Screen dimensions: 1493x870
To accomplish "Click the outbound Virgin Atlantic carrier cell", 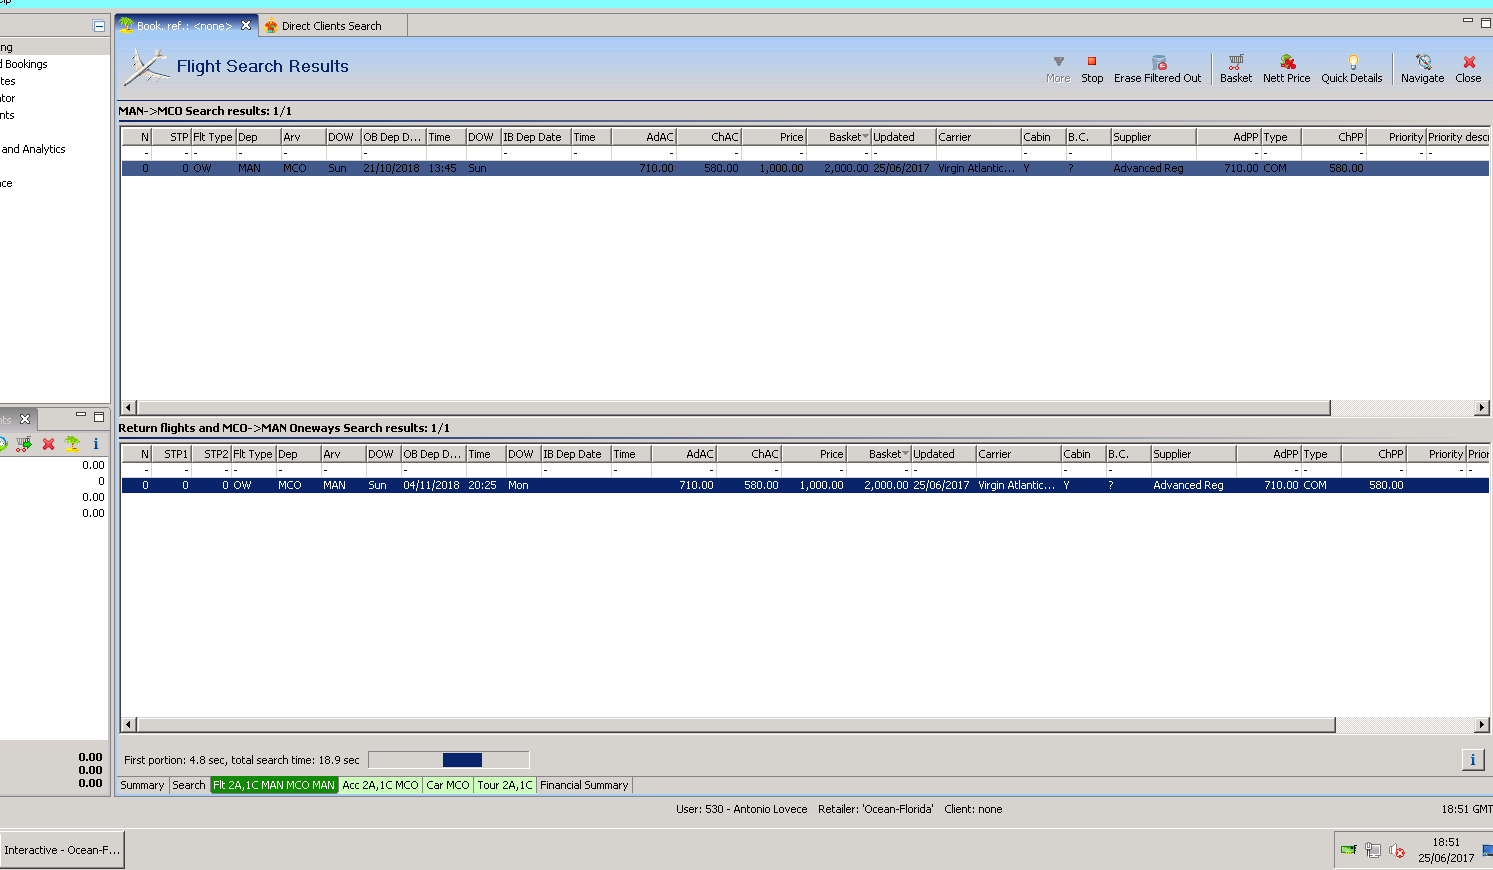I will [x=978, y=168].
